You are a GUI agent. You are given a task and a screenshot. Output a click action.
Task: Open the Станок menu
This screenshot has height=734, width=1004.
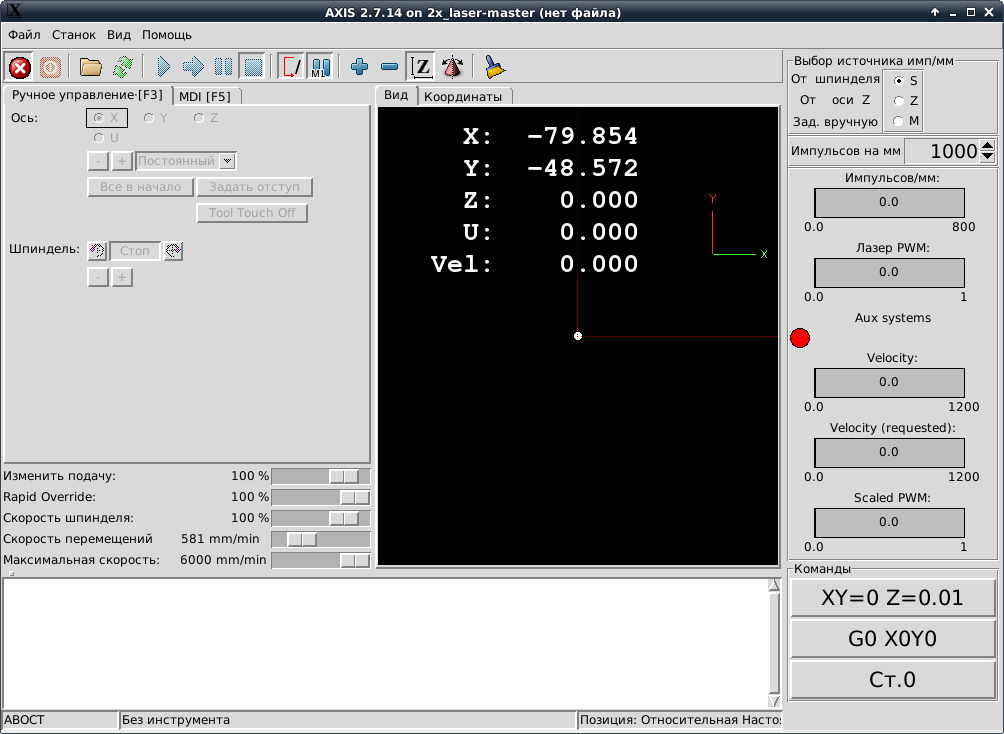(x=75, y=35)
